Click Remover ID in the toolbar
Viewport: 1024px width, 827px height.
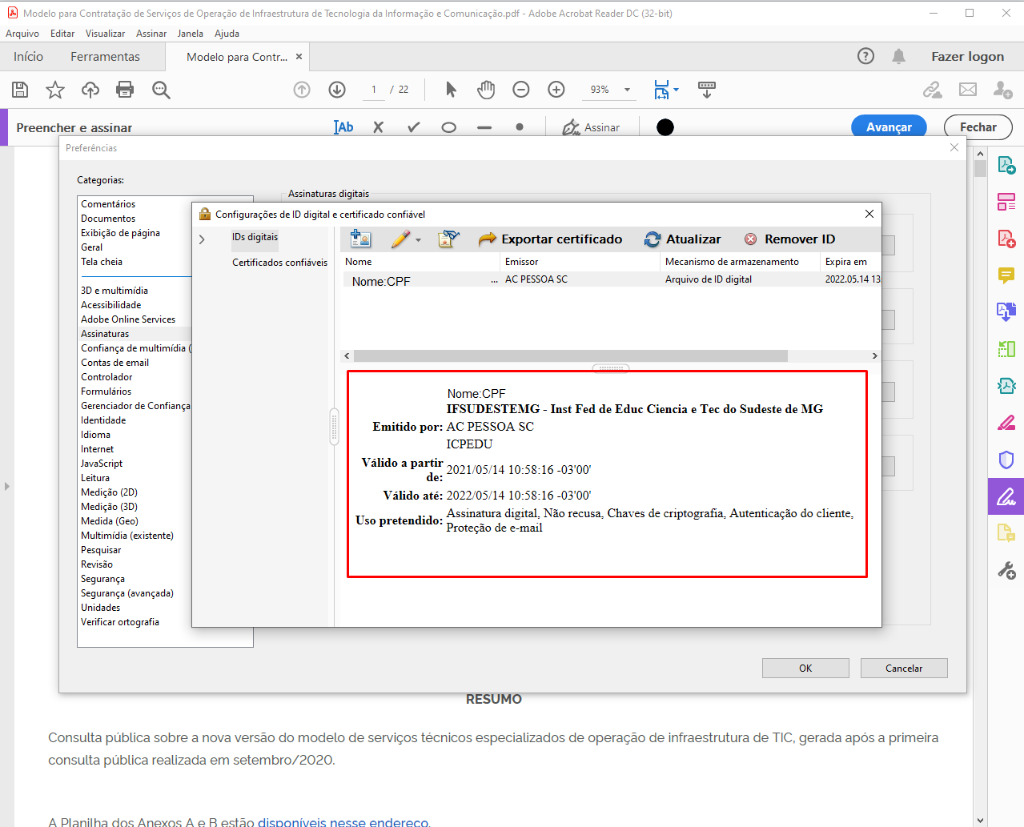[x=789, y=239]
